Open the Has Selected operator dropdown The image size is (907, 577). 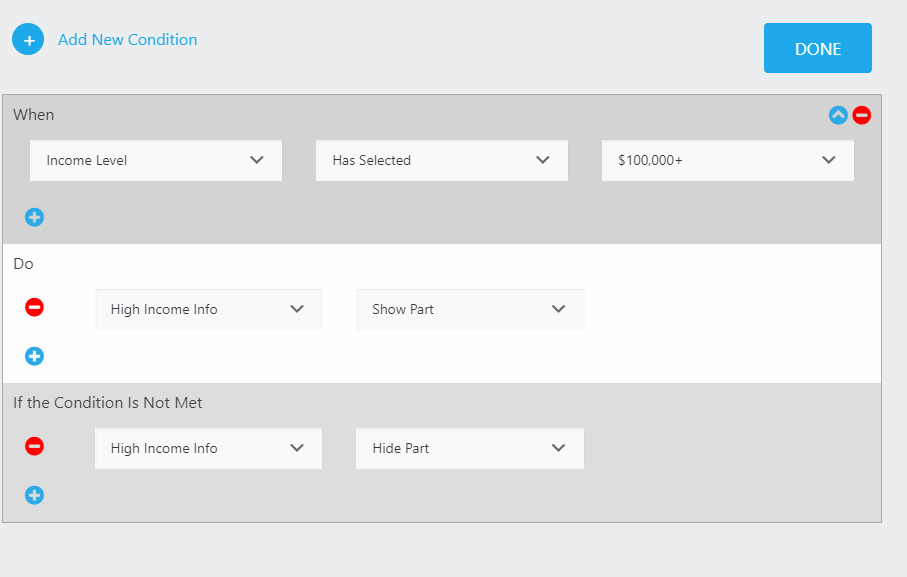441,160
